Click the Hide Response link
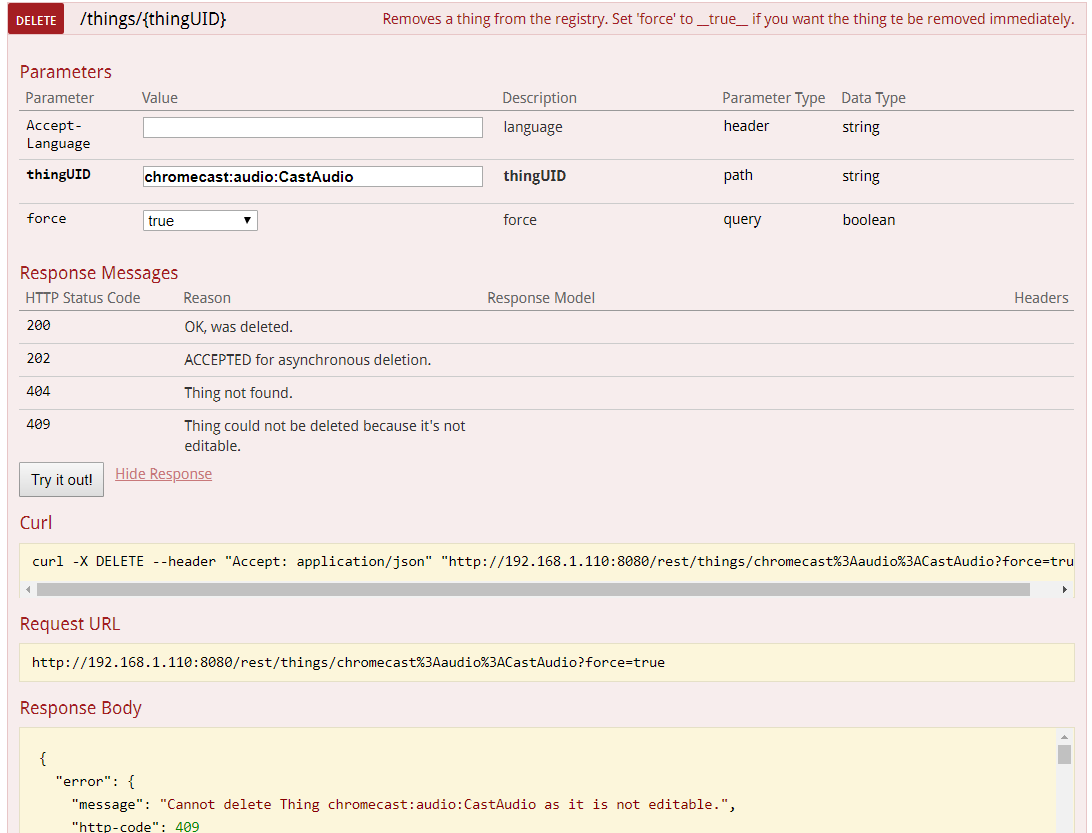 pos(163,474)
